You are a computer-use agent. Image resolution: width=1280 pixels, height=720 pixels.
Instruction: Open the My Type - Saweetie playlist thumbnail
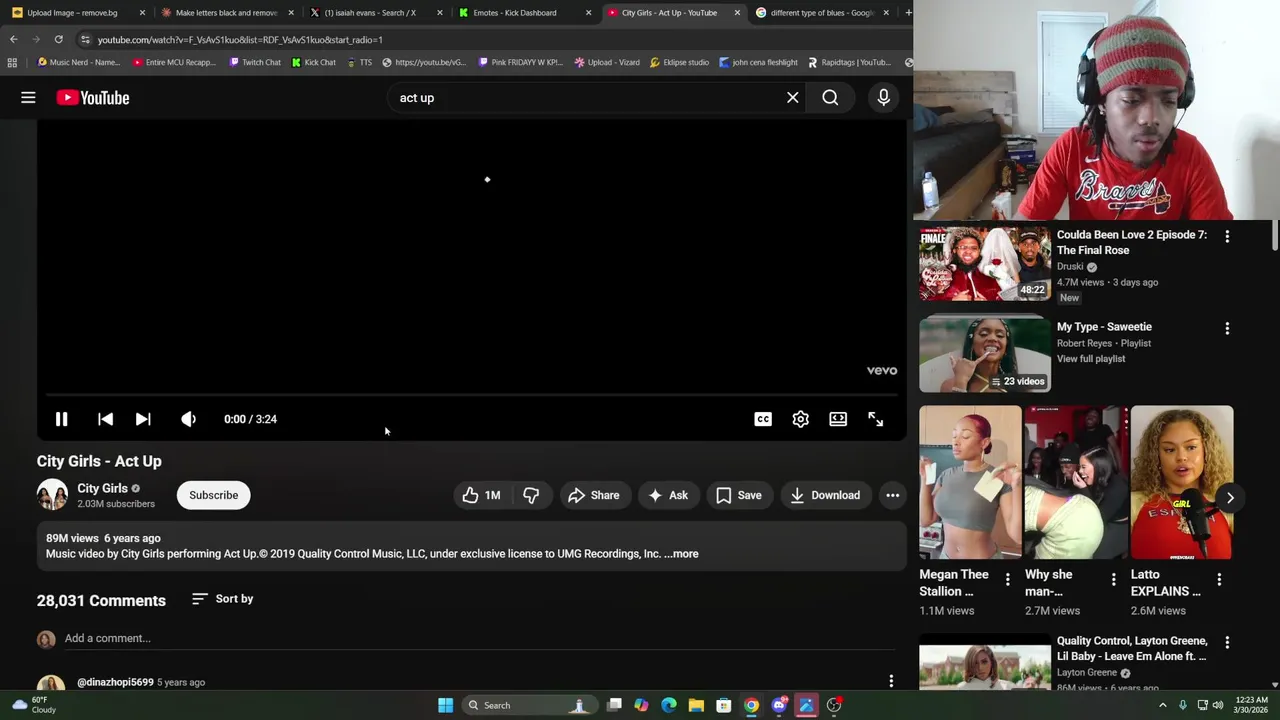tap(985, 354)
